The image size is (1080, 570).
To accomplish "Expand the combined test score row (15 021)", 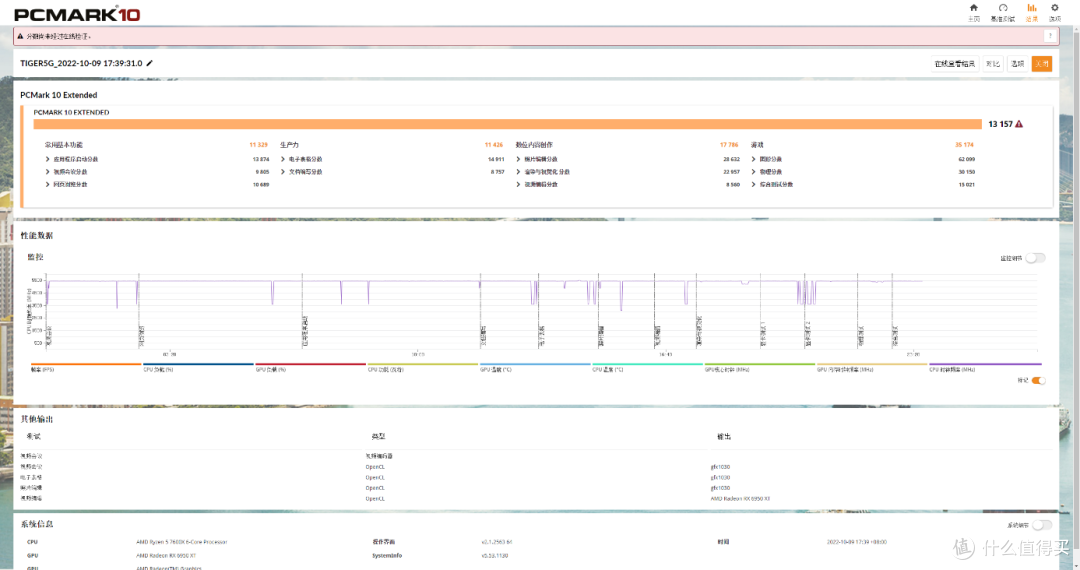I will [863, 184].
